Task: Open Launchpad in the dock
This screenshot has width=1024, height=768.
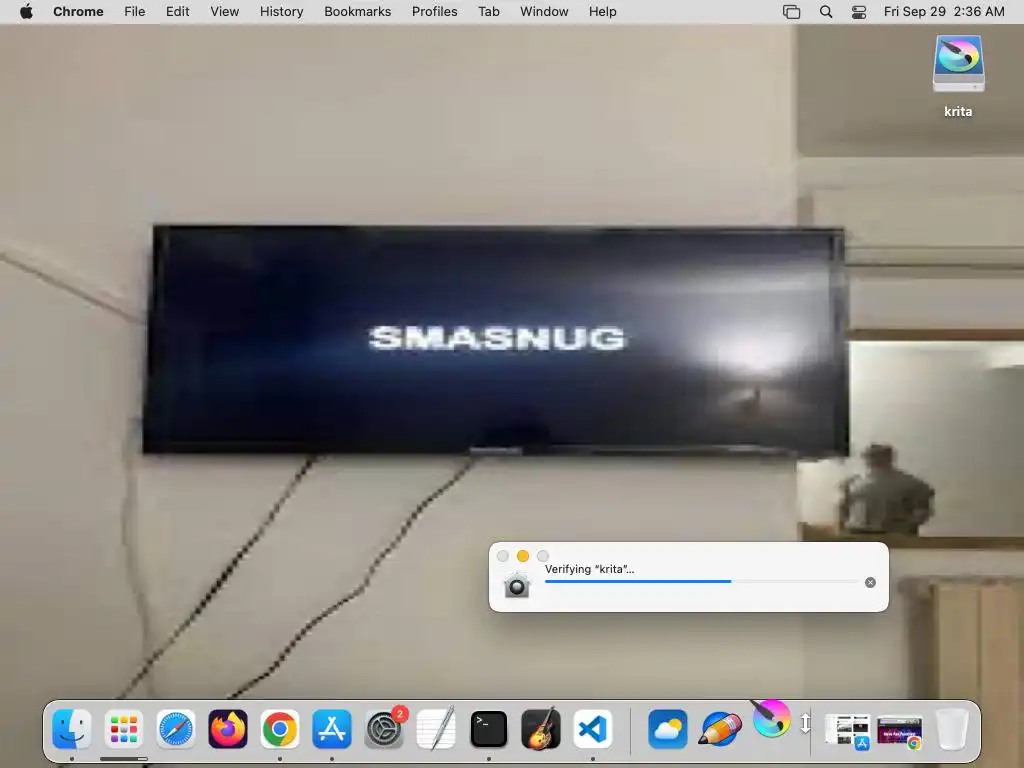Action: tap(123, 729)
